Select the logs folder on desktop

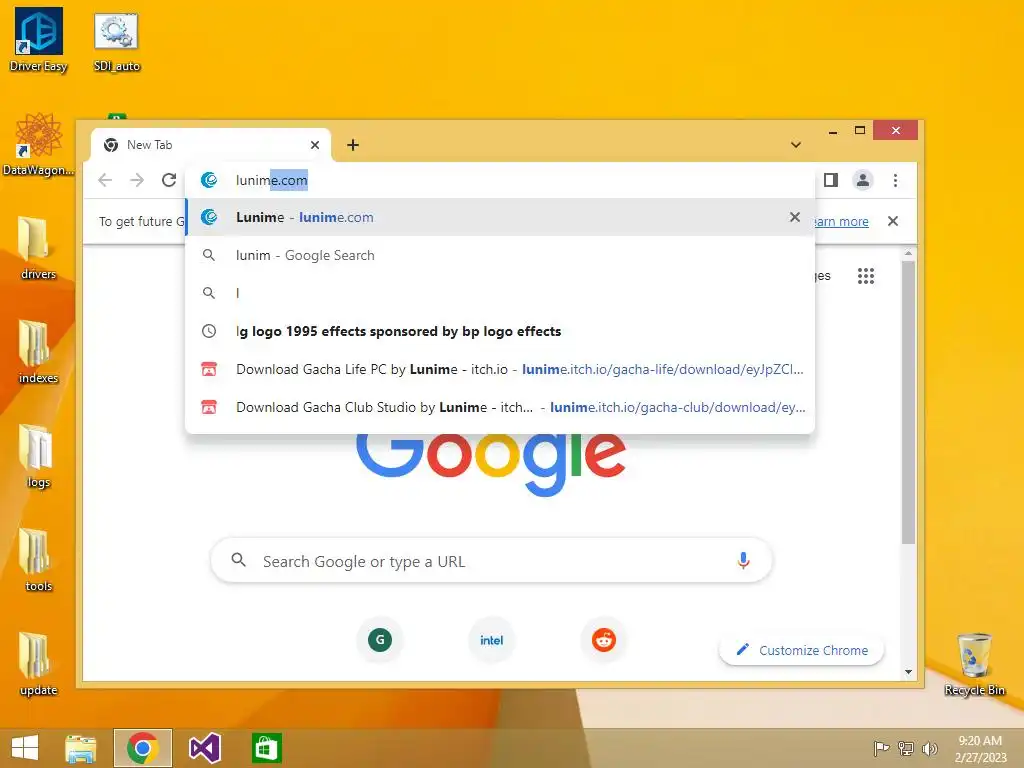[x=38, y=456]
